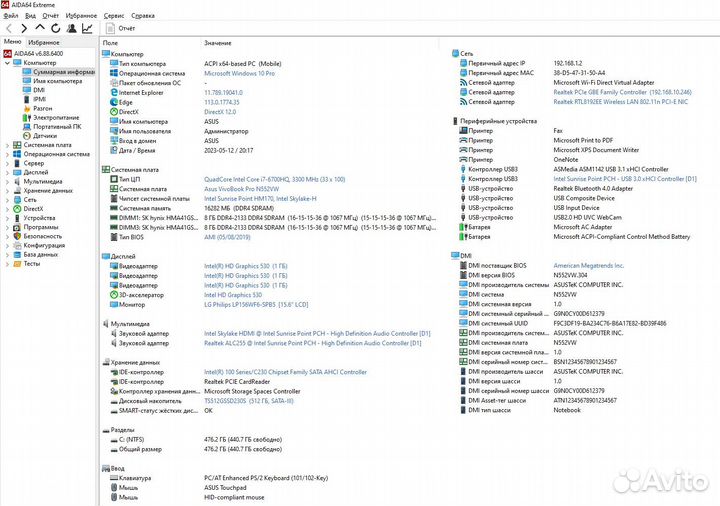Click the Edge row icon
Viewport: 720px width, 506px height.
(114, 102)
